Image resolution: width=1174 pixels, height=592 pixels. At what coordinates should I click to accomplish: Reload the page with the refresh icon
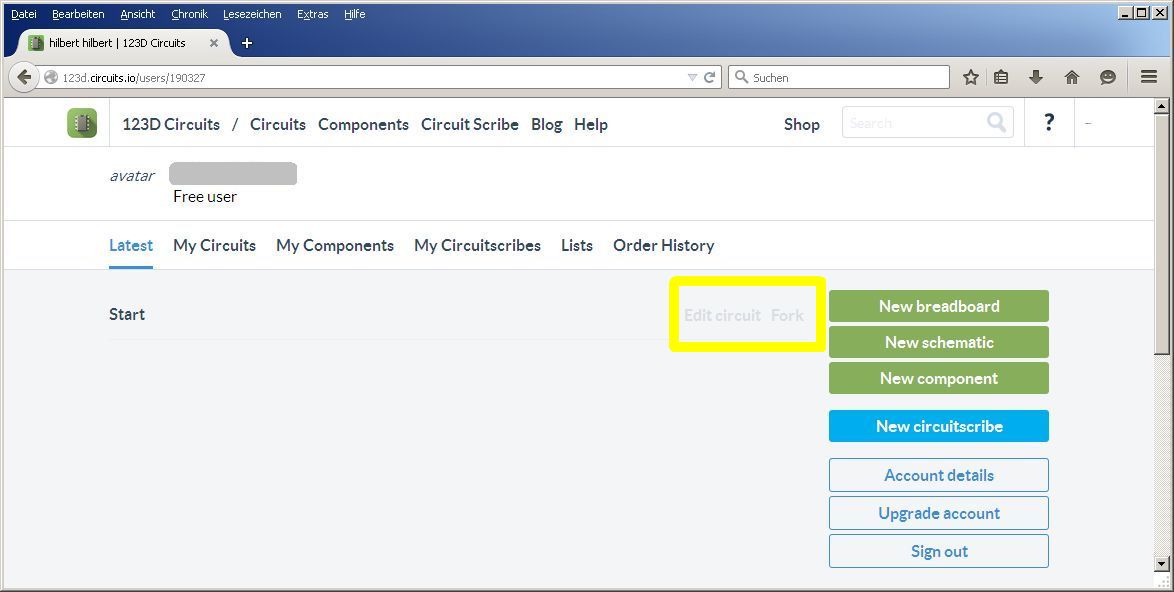710,77
